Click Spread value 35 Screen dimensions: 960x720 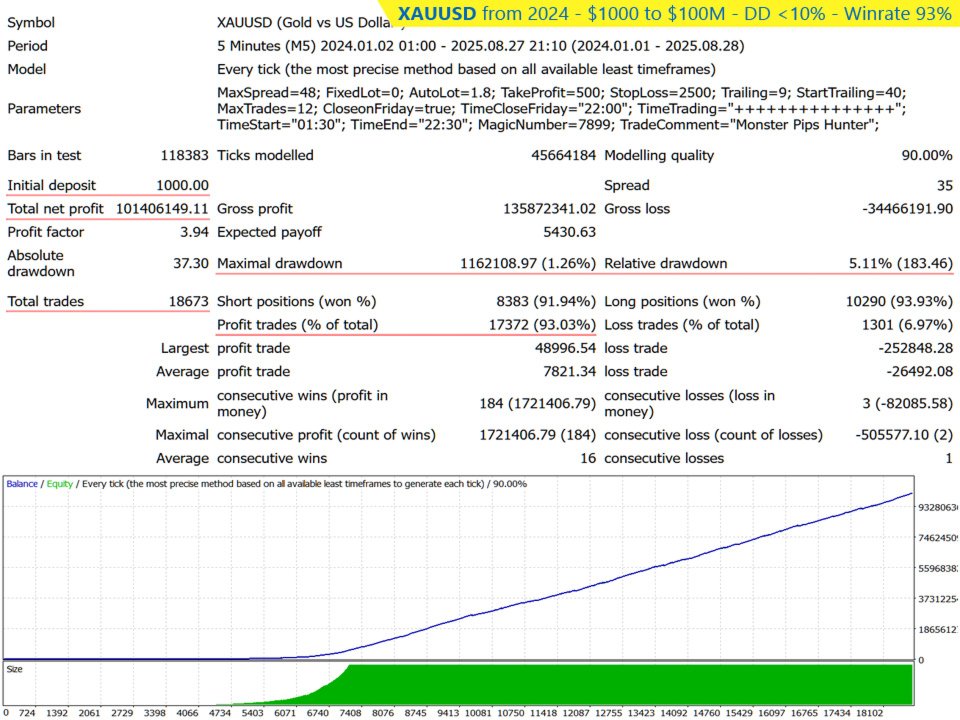[945, 186]
